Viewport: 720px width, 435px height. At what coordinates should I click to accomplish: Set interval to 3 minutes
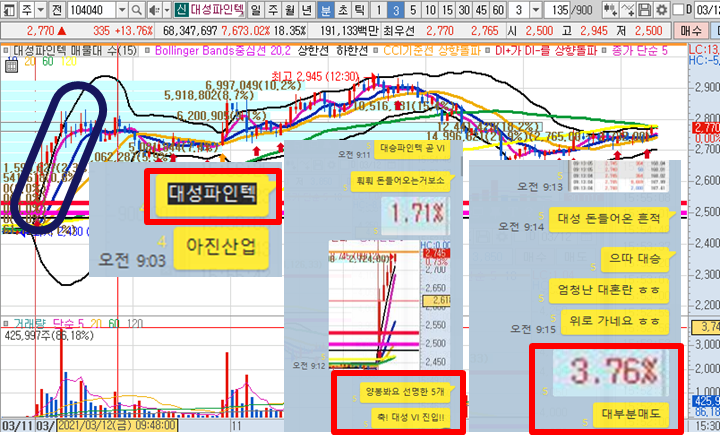395,10
